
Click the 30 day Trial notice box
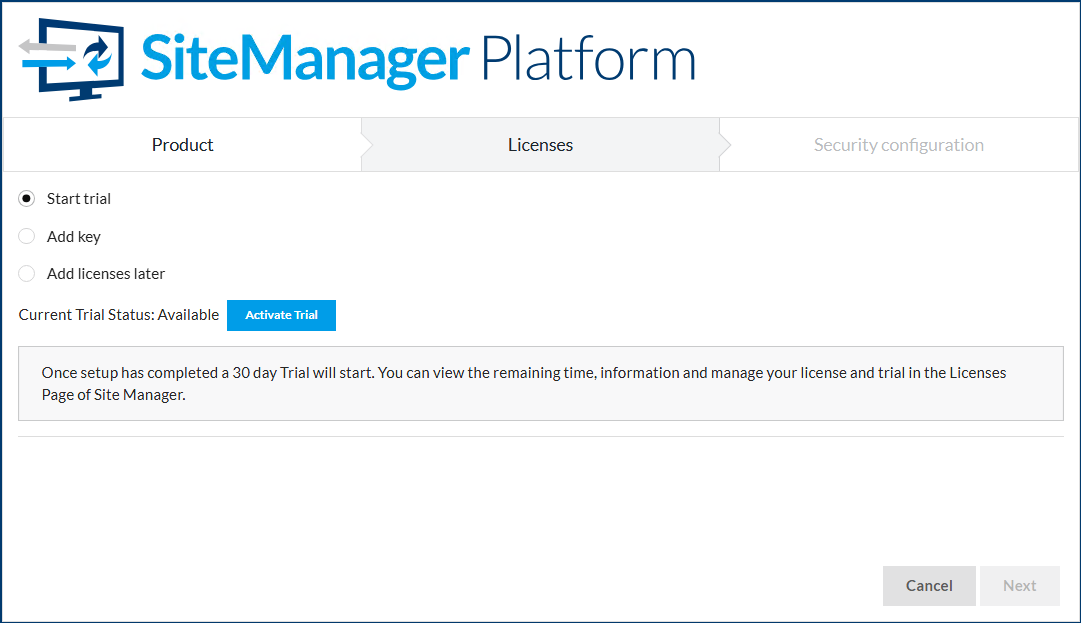[x=540, y=383]
